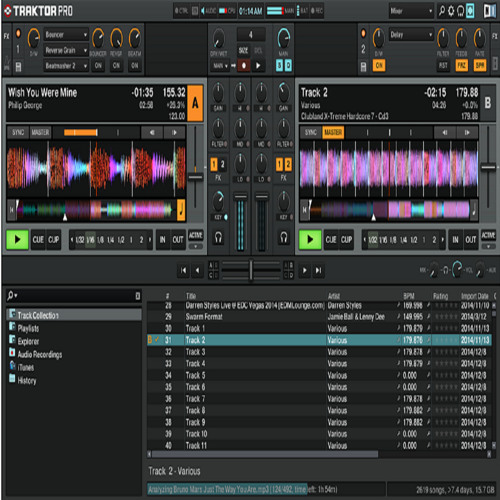Click the crossfader slider handle
The image size is (500, 500).
point(251,270)
